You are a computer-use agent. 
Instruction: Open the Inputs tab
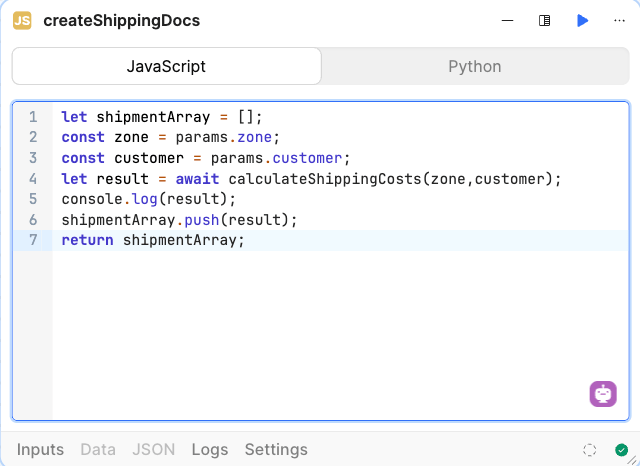point(40,449)
